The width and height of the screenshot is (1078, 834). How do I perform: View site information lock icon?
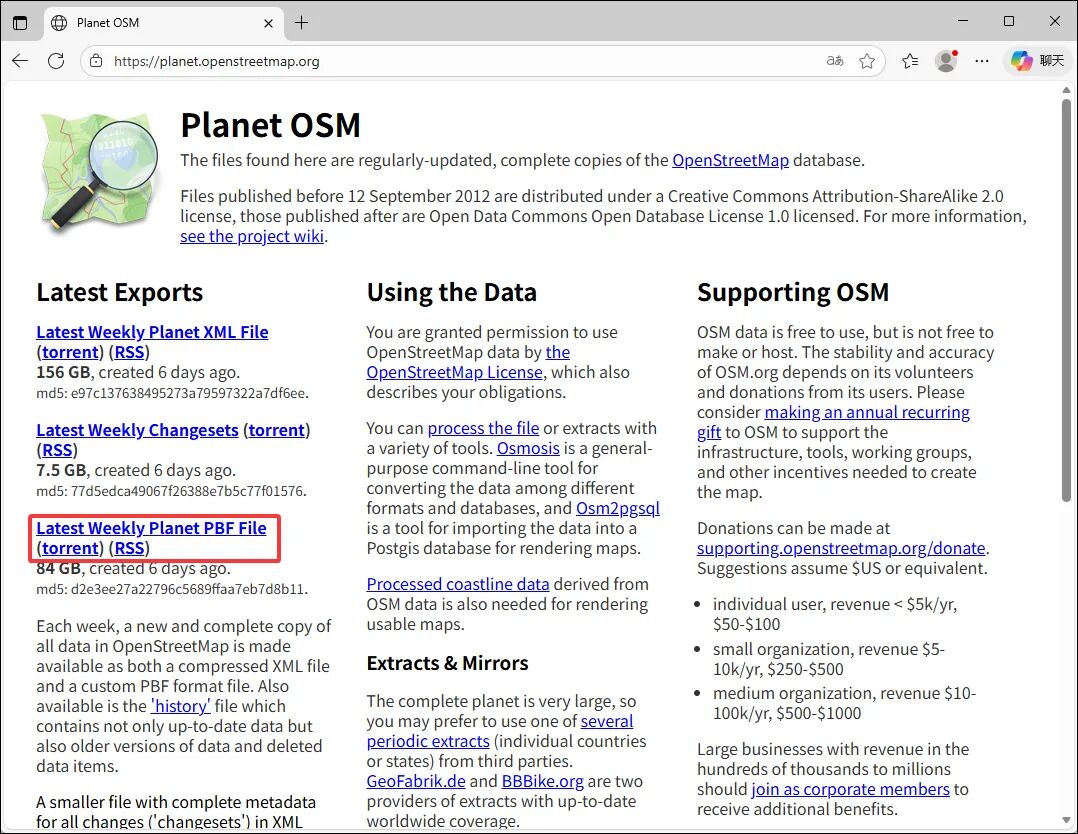(x=97, y=61)
